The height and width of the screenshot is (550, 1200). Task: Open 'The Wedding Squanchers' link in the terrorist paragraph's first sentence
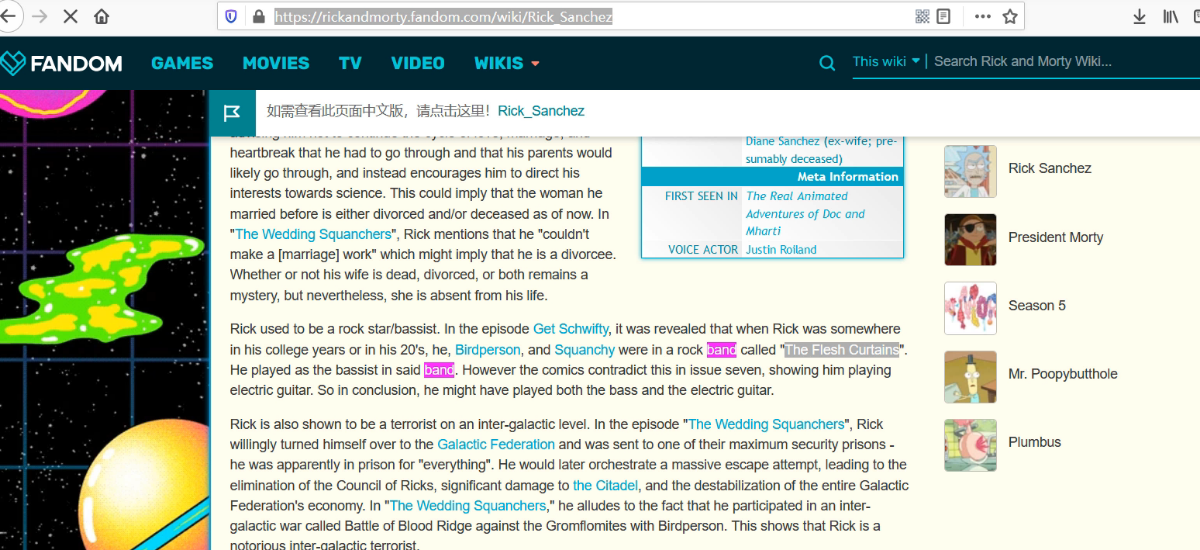766,424
